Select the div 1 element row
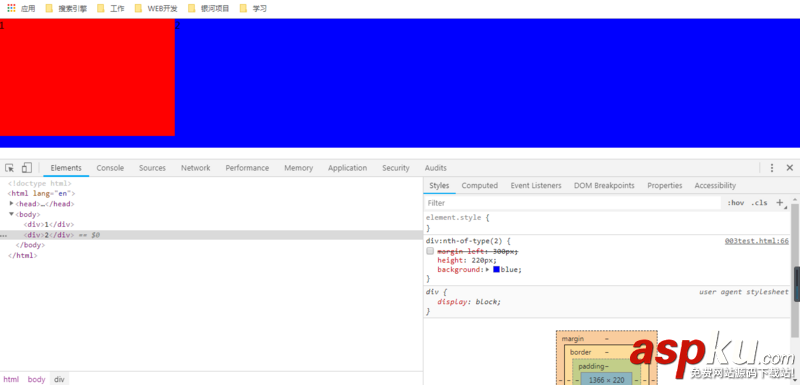 coord(48,224)
